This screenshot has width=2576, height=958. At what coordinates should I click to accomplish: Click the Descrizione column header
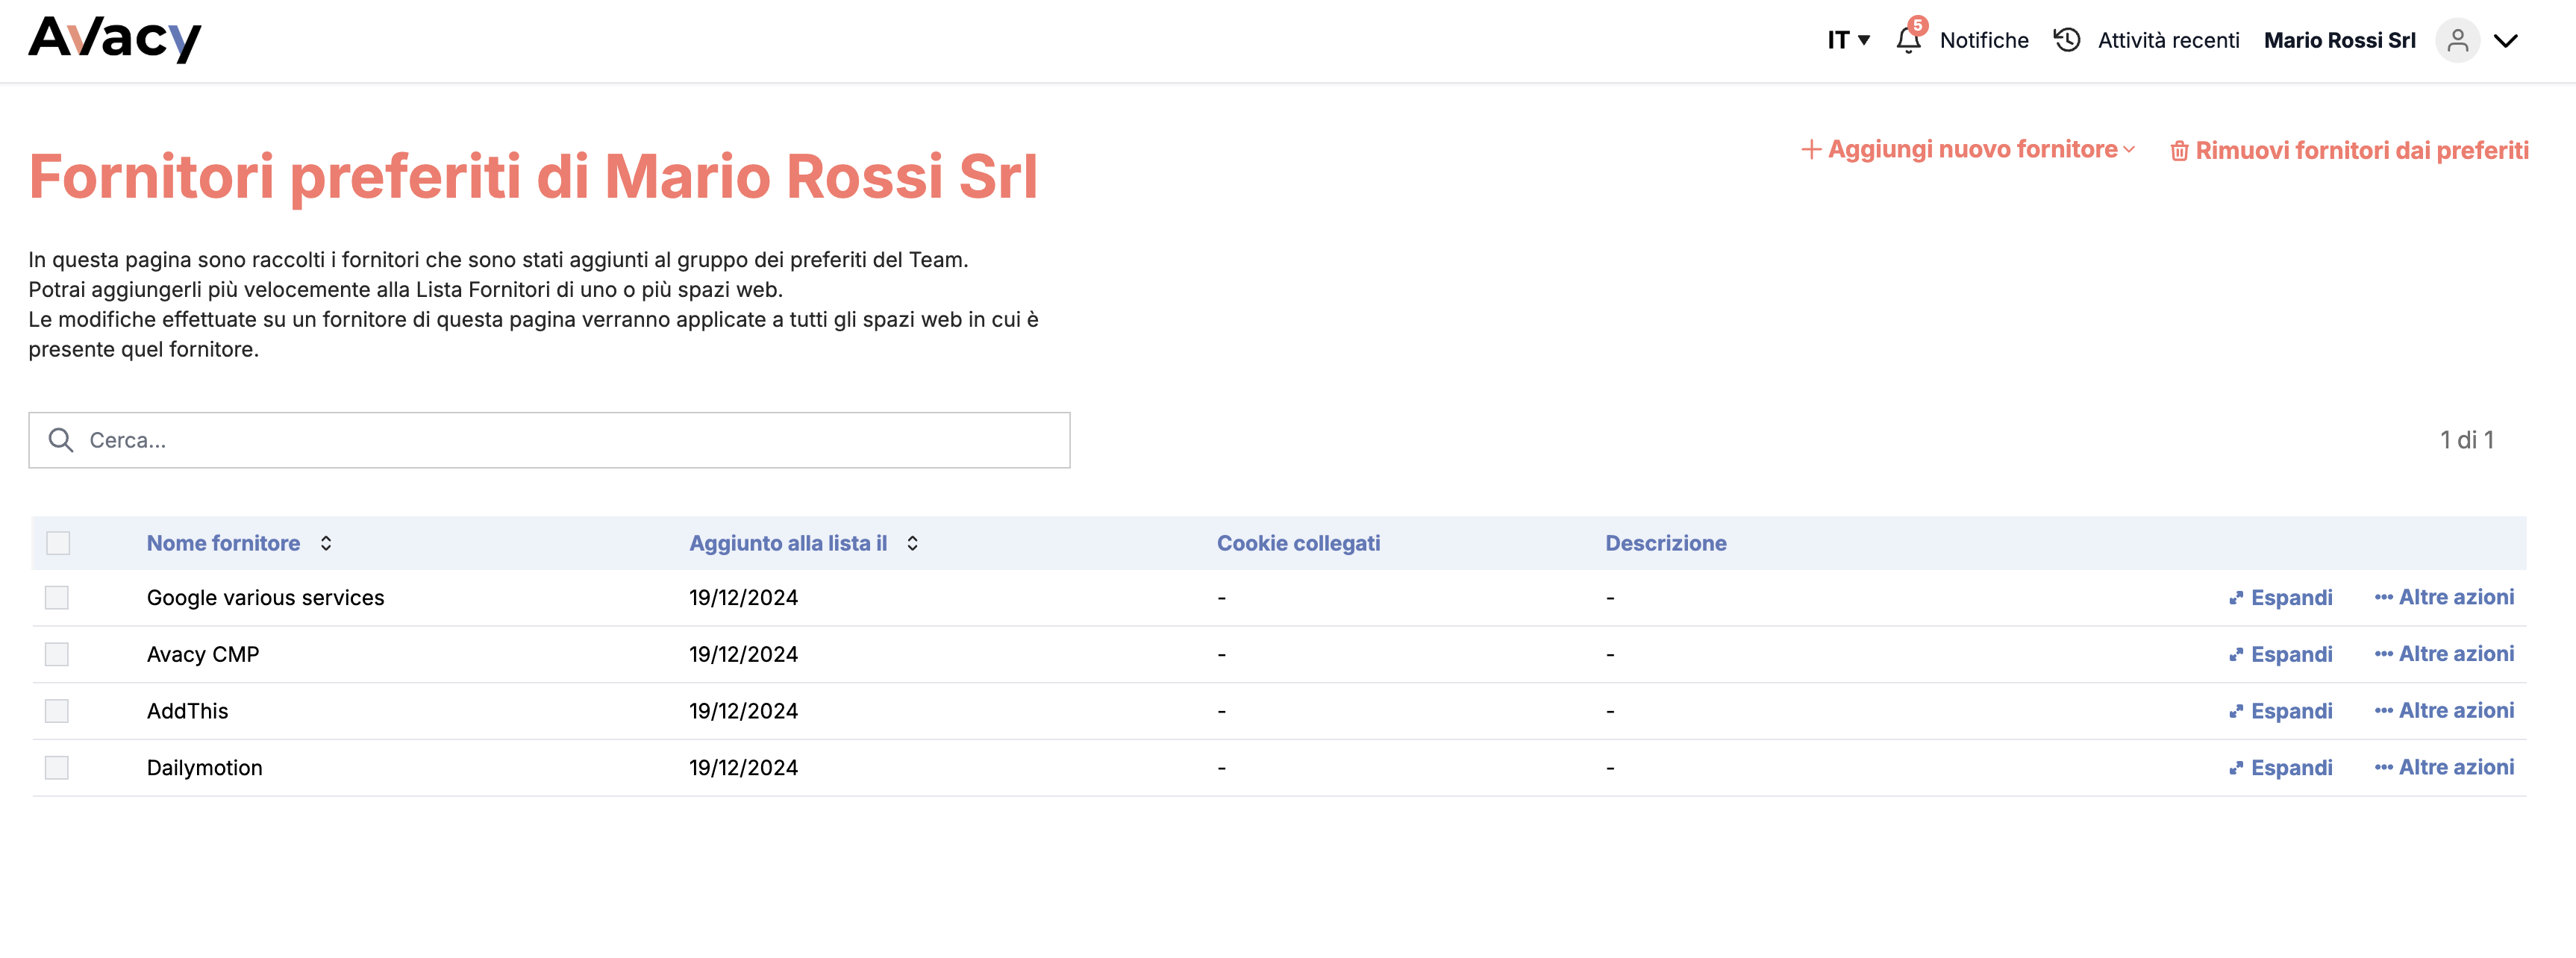click(x=1666, y=543)
